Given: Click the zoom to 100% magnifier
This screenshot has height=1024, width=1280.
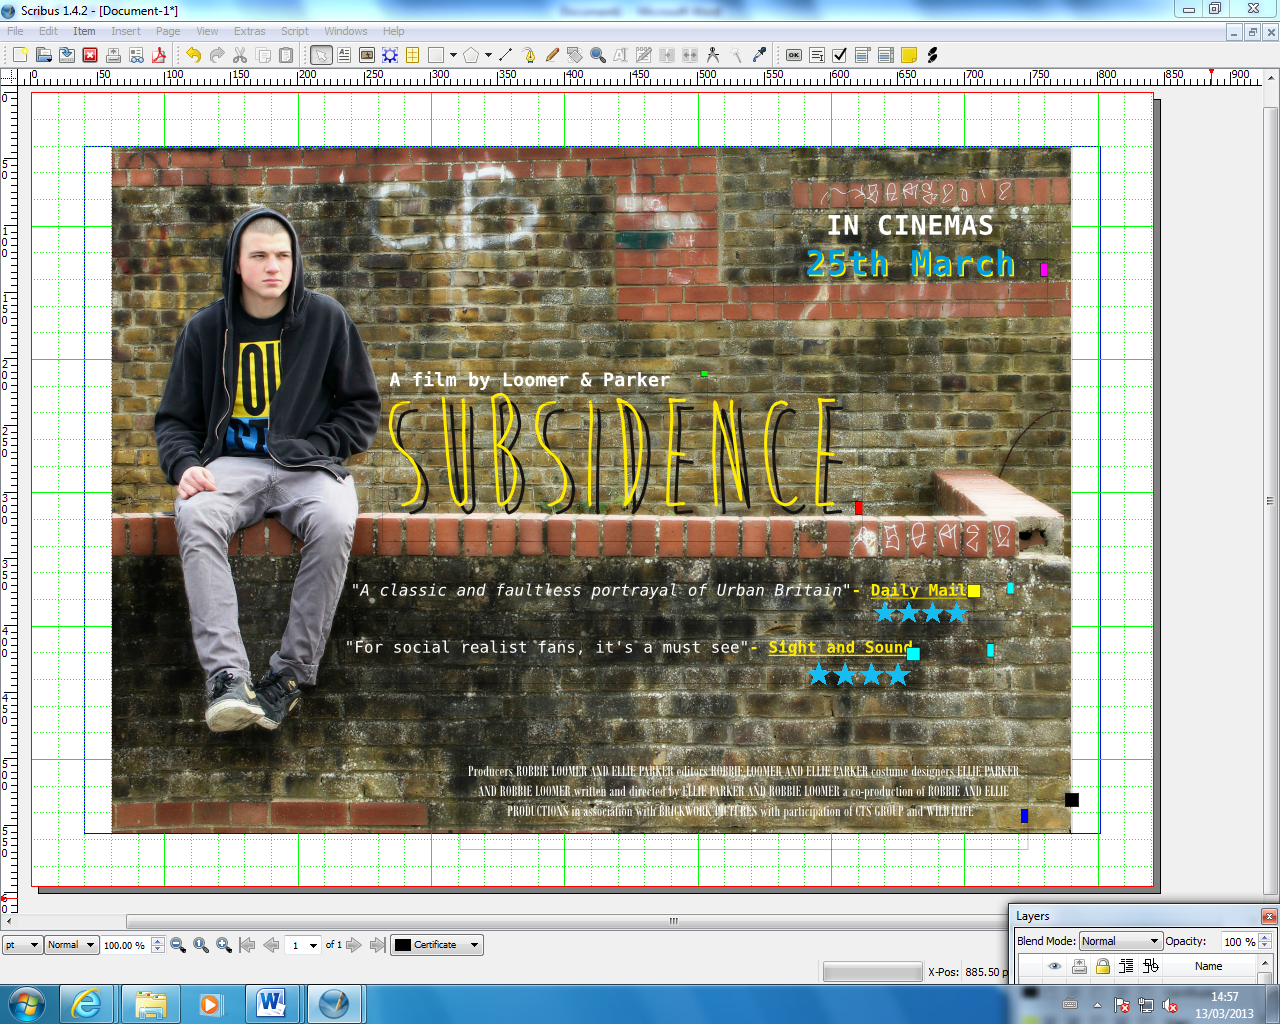Looking at the screenshot, I should [x=201, y=945].
